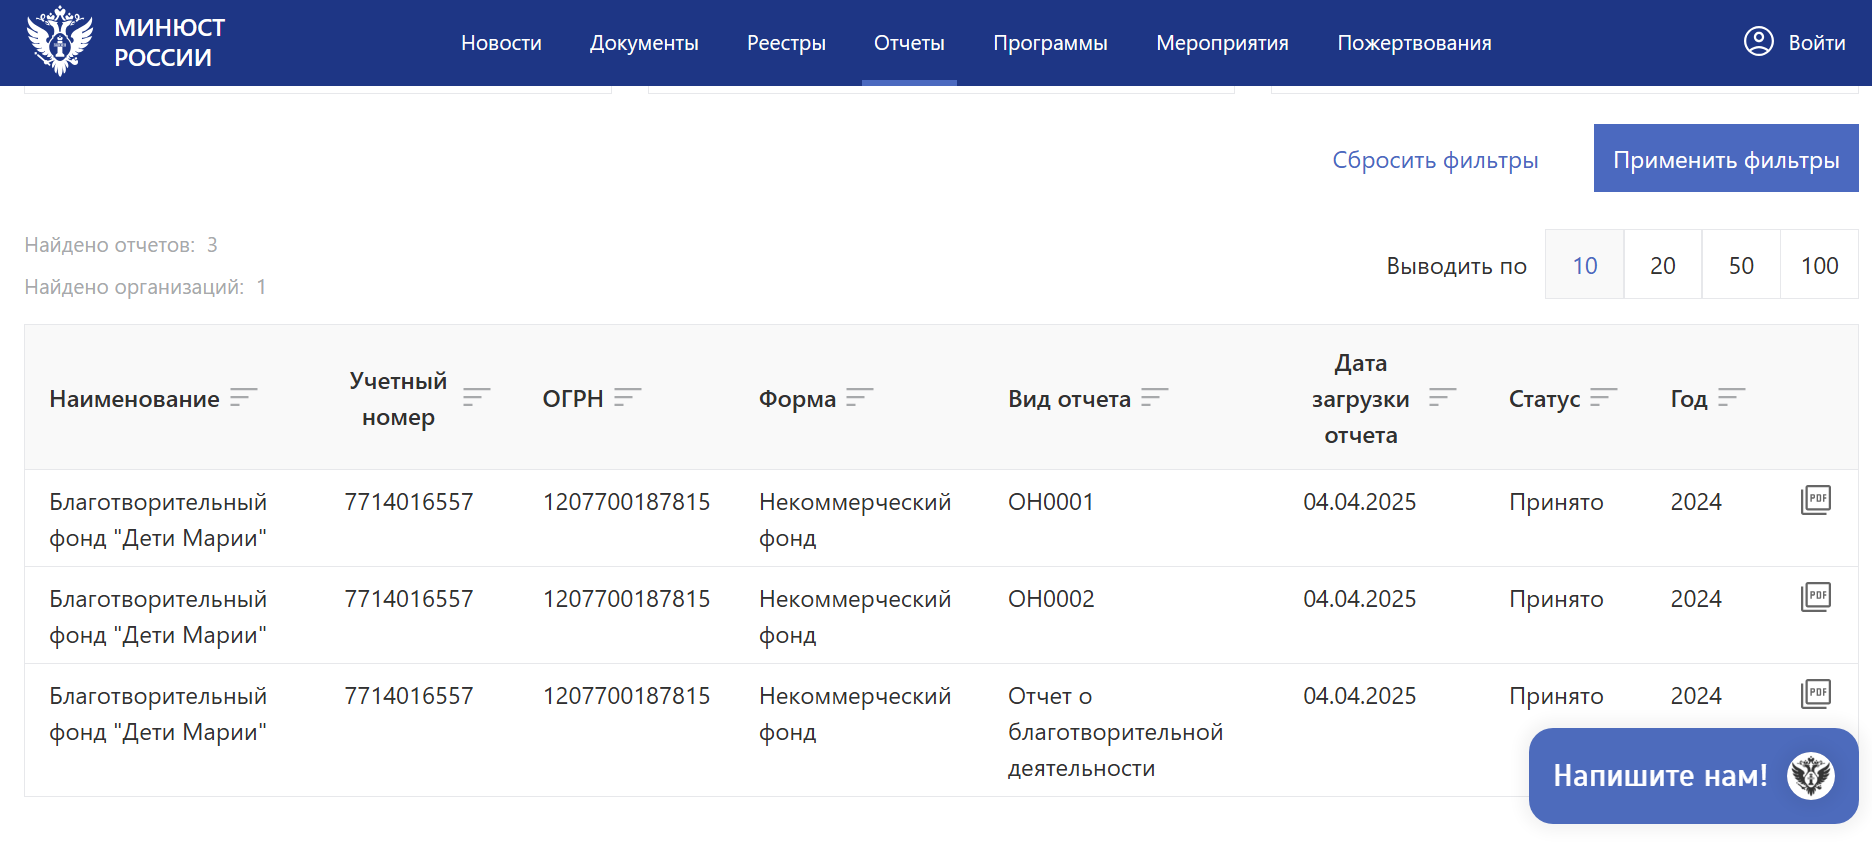Sort table by ОГРН column icon
This screenshot has width=1872, height=845.
tap(627, 398)
